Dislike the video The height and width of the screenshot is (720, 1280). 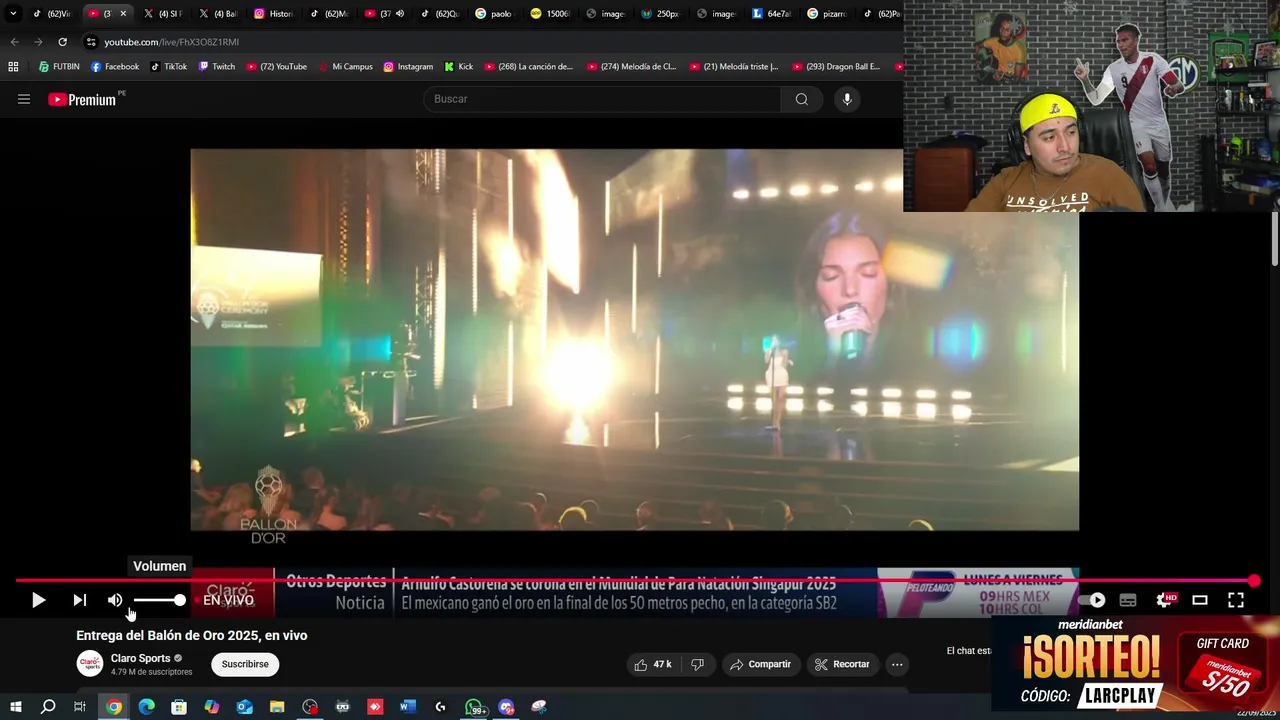(698, 664)
